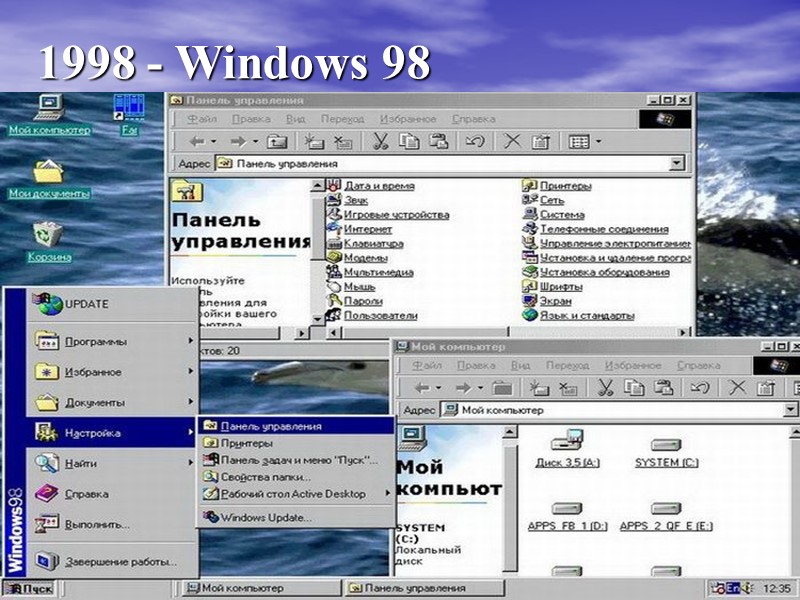Select Свойства папки in Настройка submenu

(296, 477)
